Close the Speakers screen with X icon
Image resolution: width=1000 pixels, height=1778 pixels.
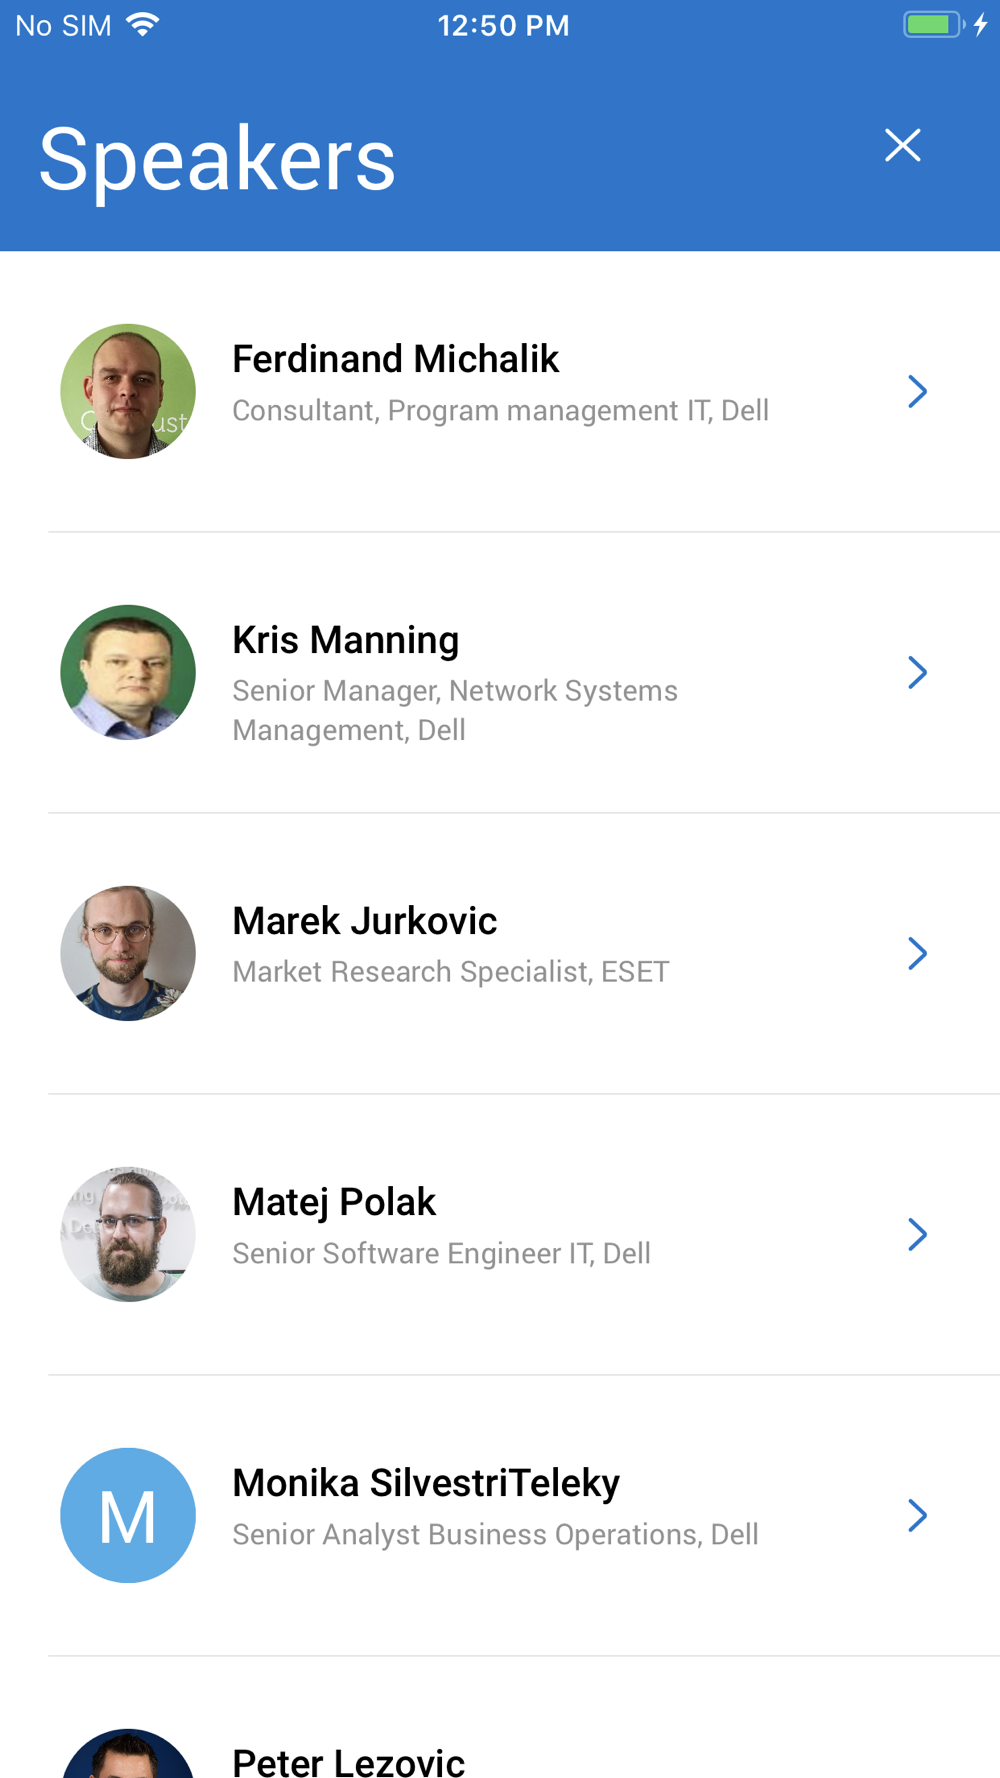pos(902,146)
